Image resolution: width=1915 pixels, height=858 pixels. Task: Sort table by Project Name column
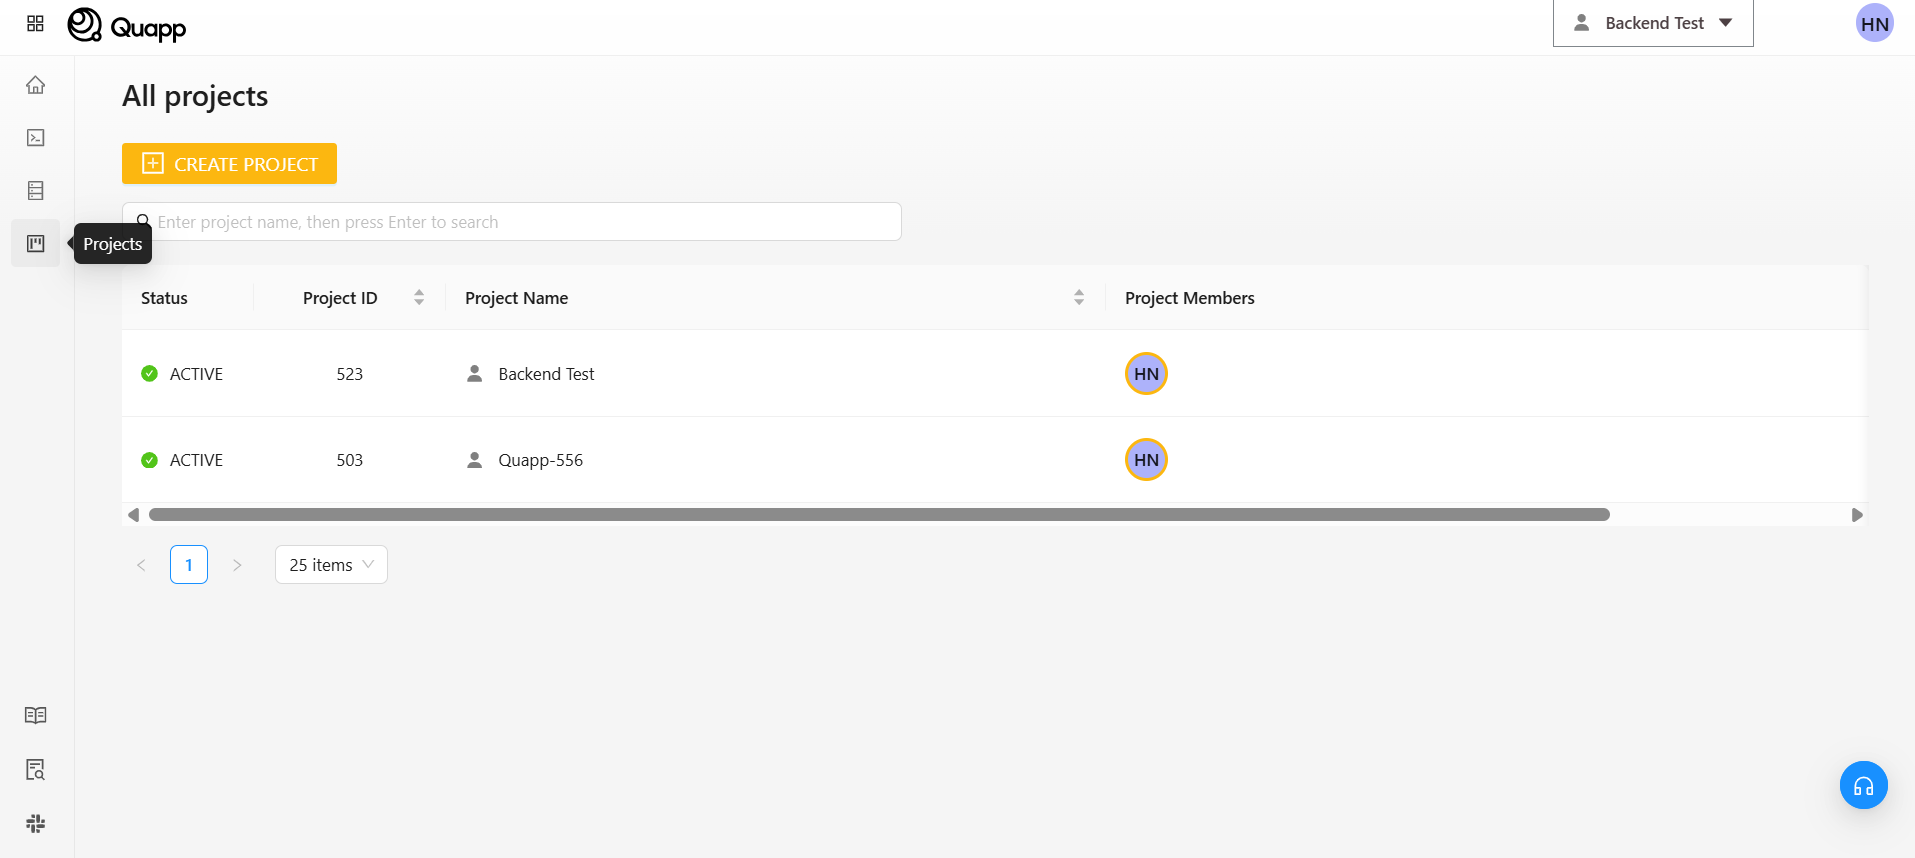tap(1079, 298)
